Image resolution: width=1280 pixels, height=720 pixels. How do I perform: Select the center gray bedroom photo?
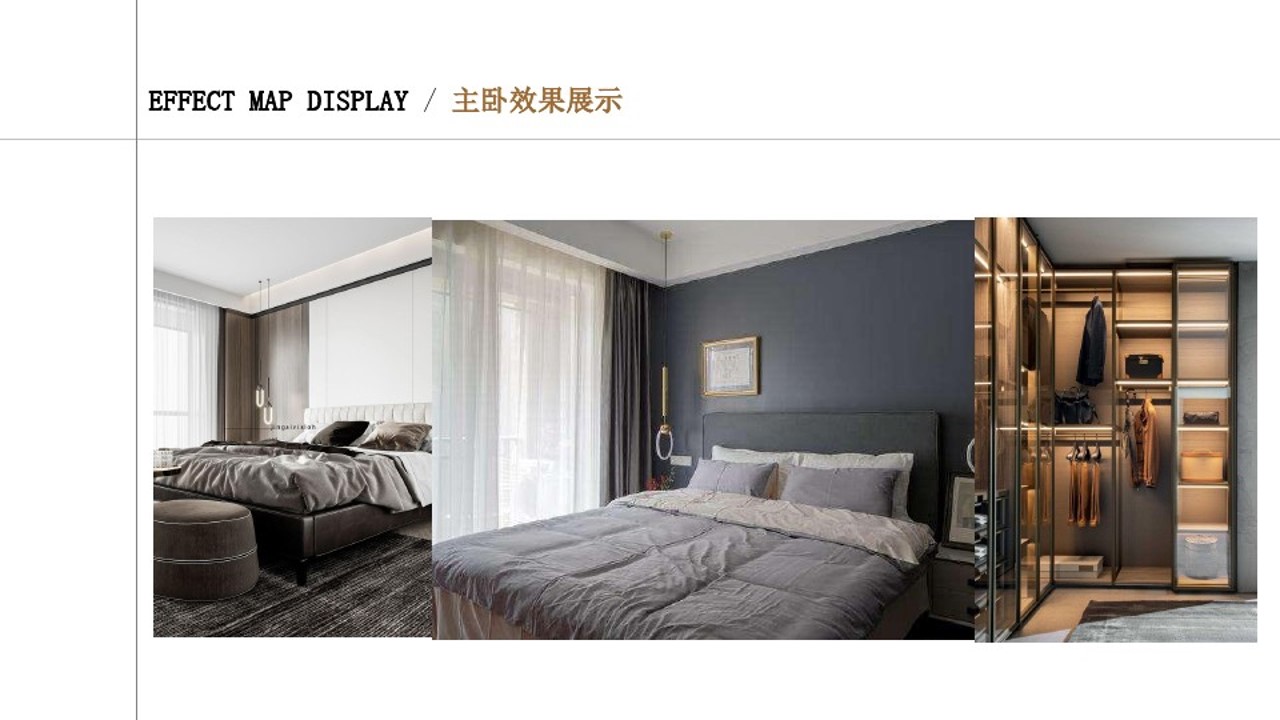pos(703,430)
